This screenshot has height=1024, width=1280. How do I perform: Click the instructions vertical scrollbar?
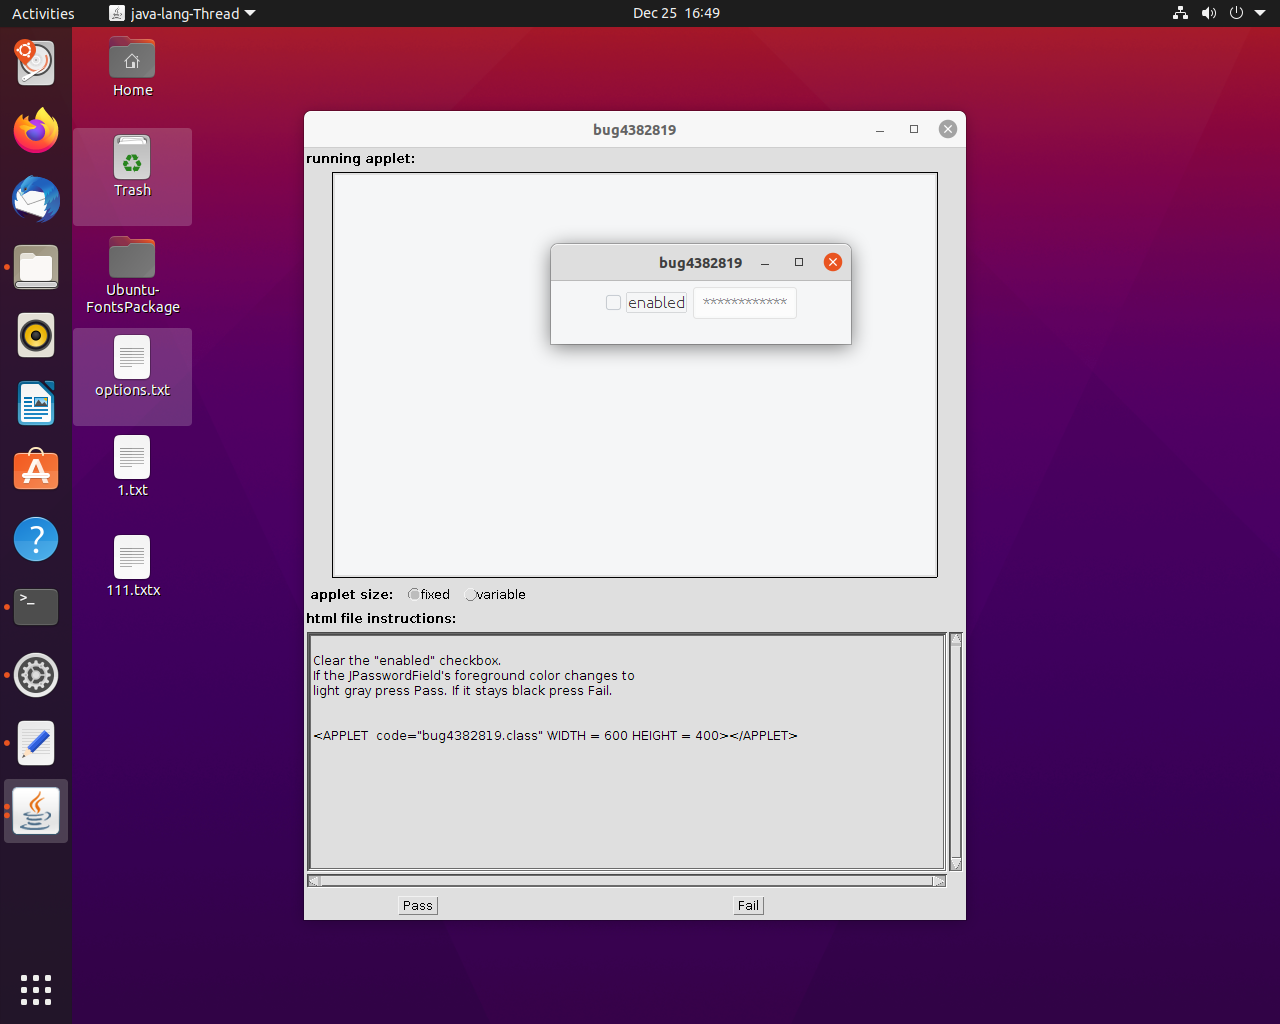coord(955,750)
